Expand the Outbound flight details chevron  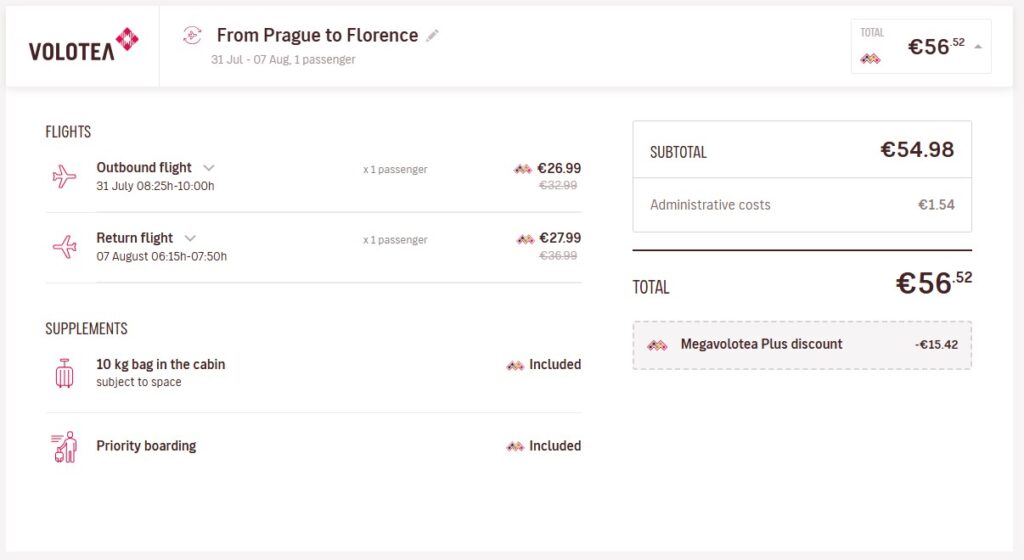click(x=209, y=168)
